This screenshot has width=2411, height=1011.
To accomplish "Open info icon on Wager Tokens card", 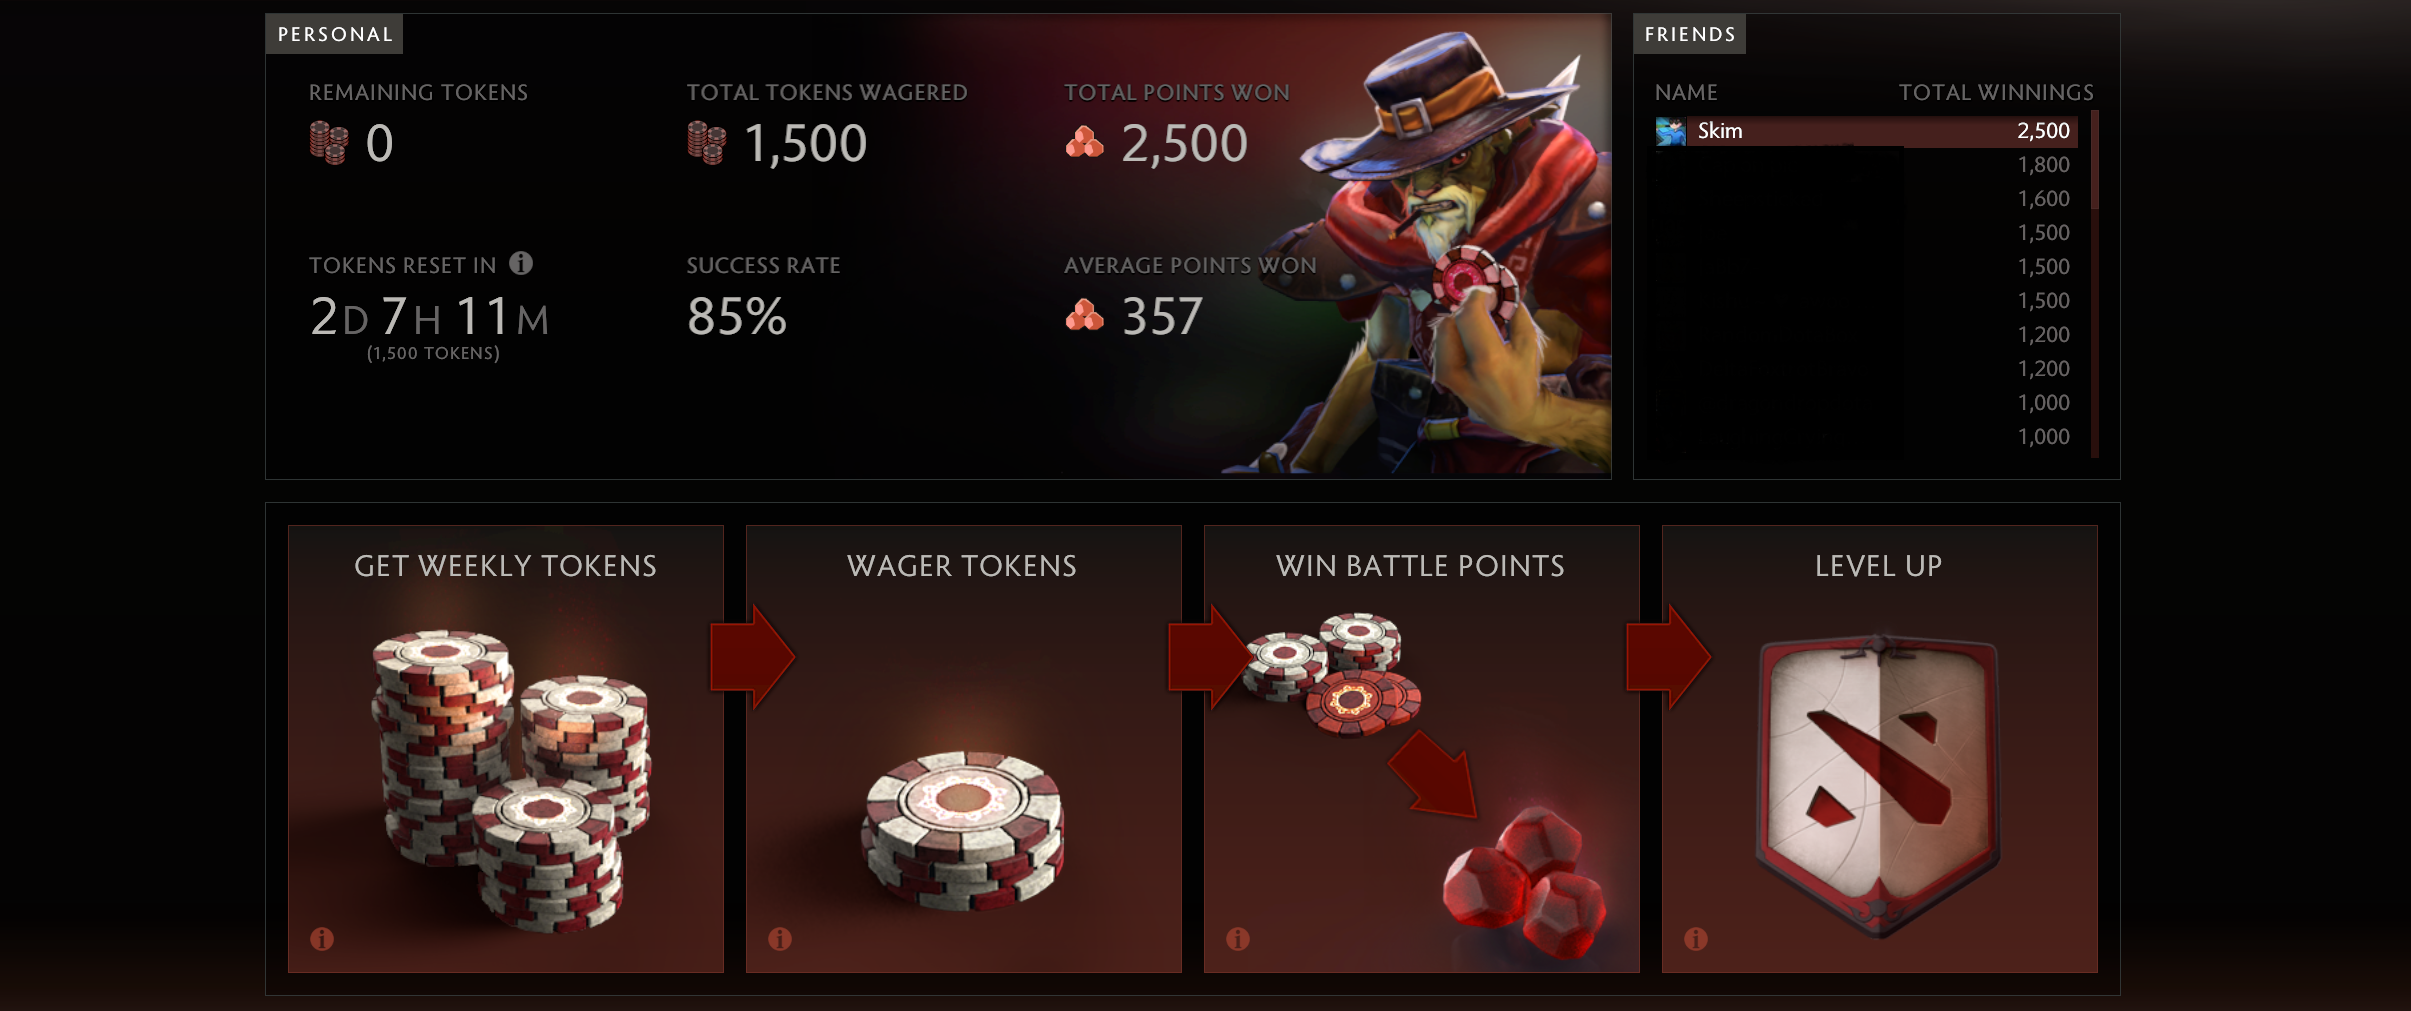I will pyautogui.click(x=780, y=939).
